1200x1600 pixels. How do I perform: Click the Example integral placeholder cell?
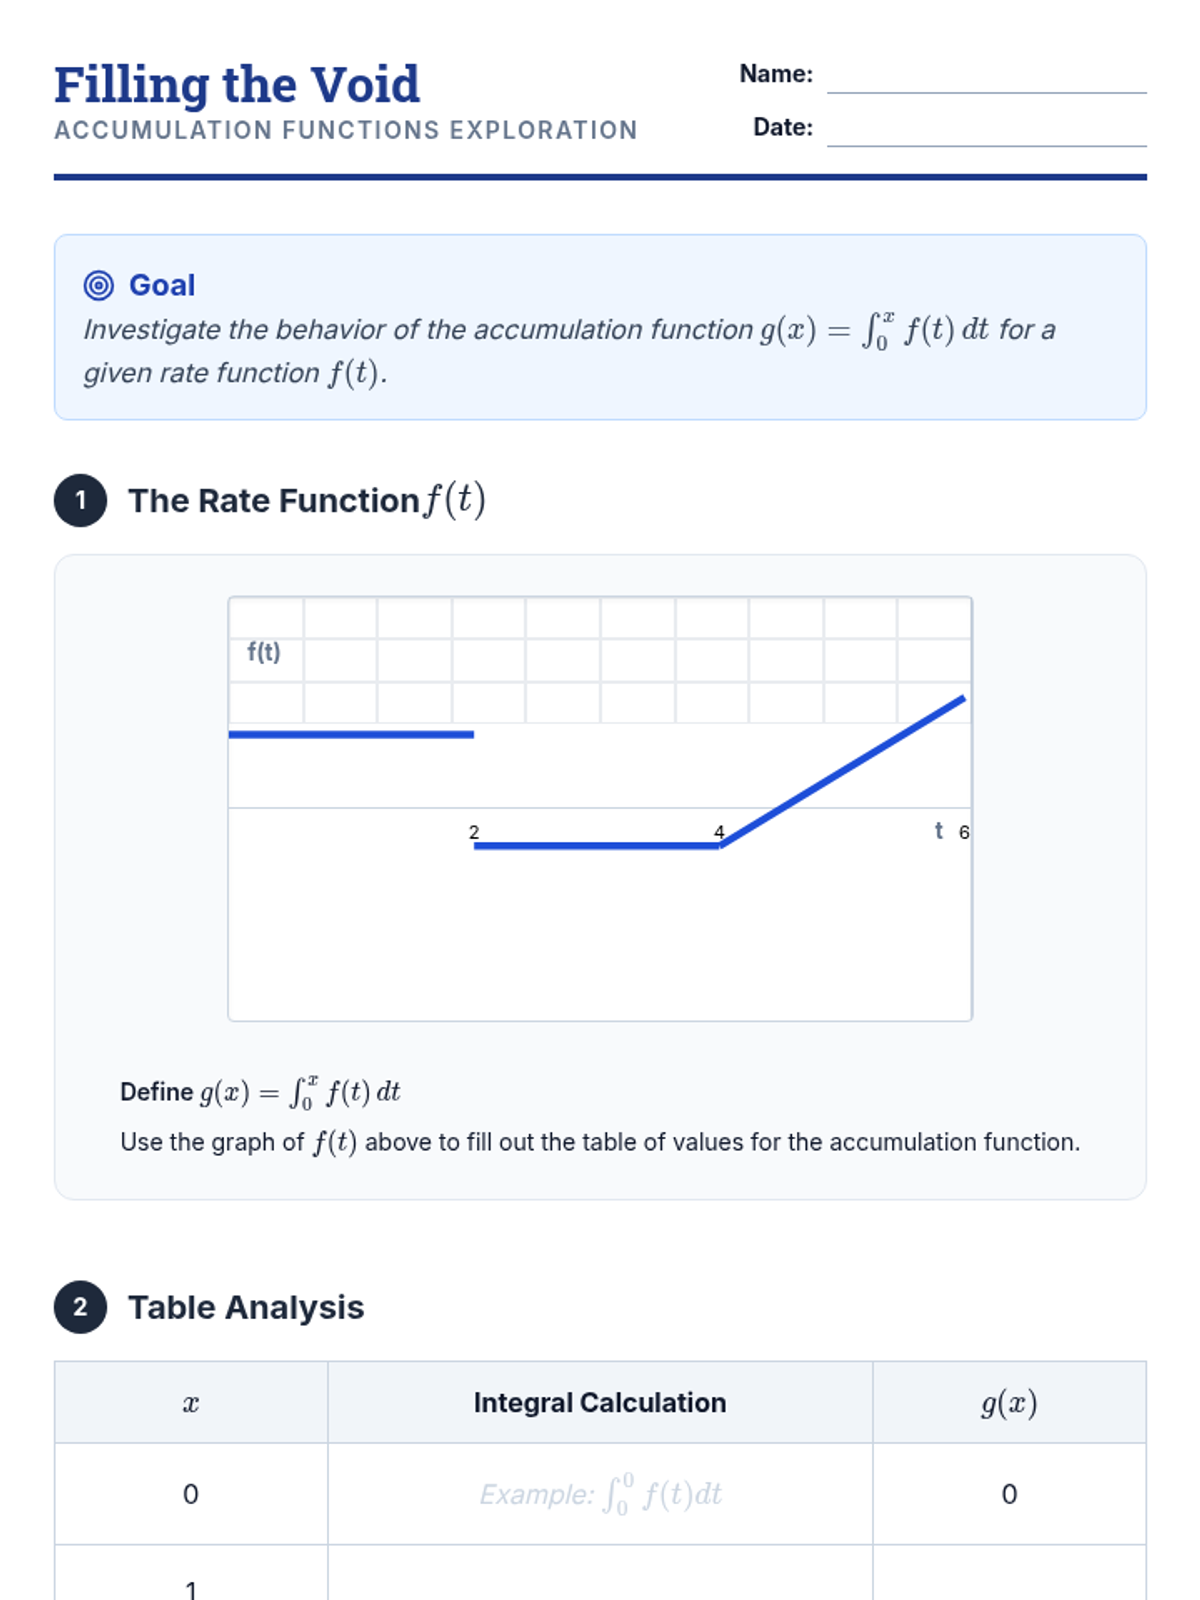(600, 1494)
